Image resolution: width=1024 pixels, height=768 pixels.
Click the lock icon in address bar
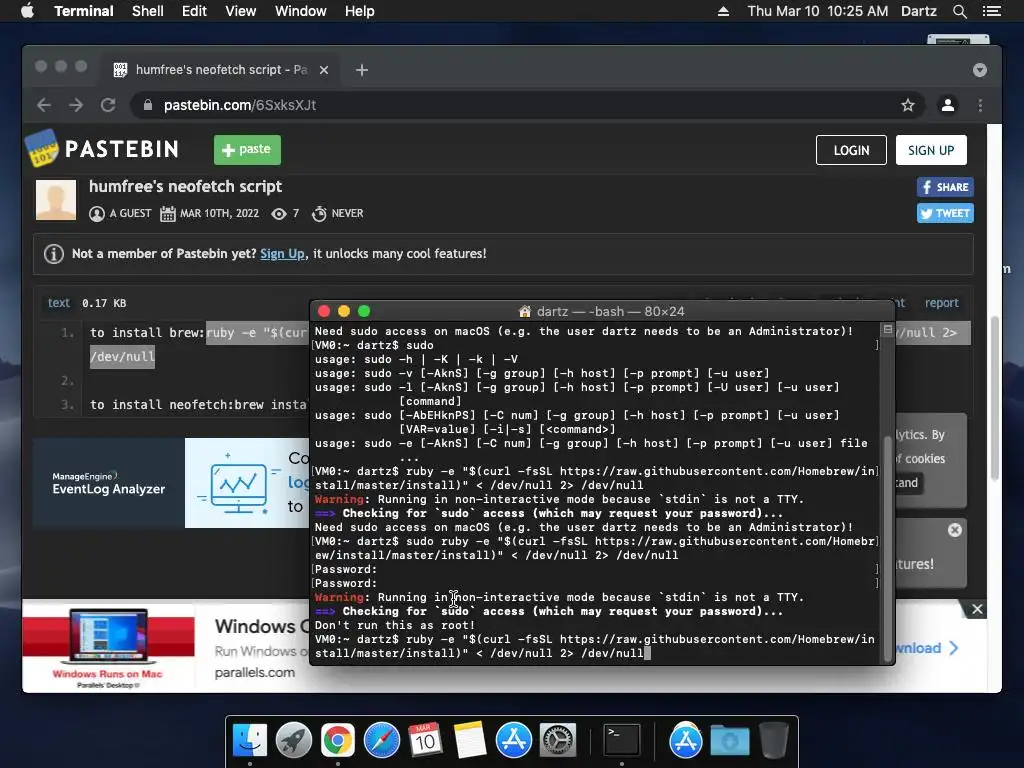tap(148, 105)
